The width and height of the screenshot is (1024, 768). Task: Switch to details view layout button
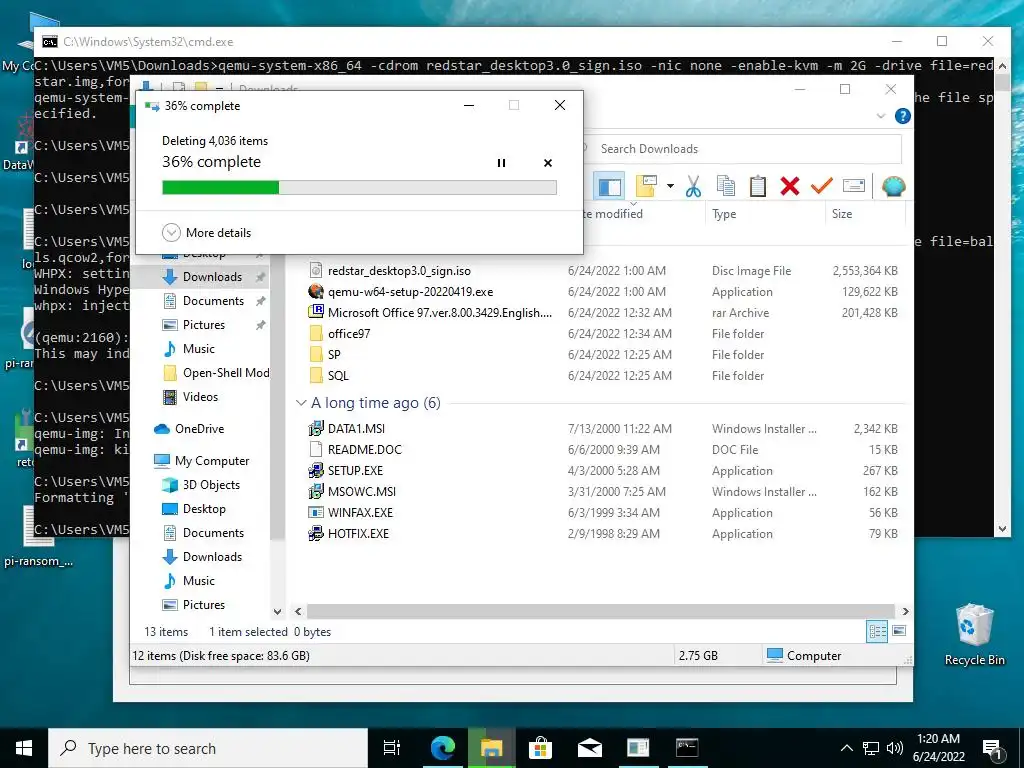[877, 632]
